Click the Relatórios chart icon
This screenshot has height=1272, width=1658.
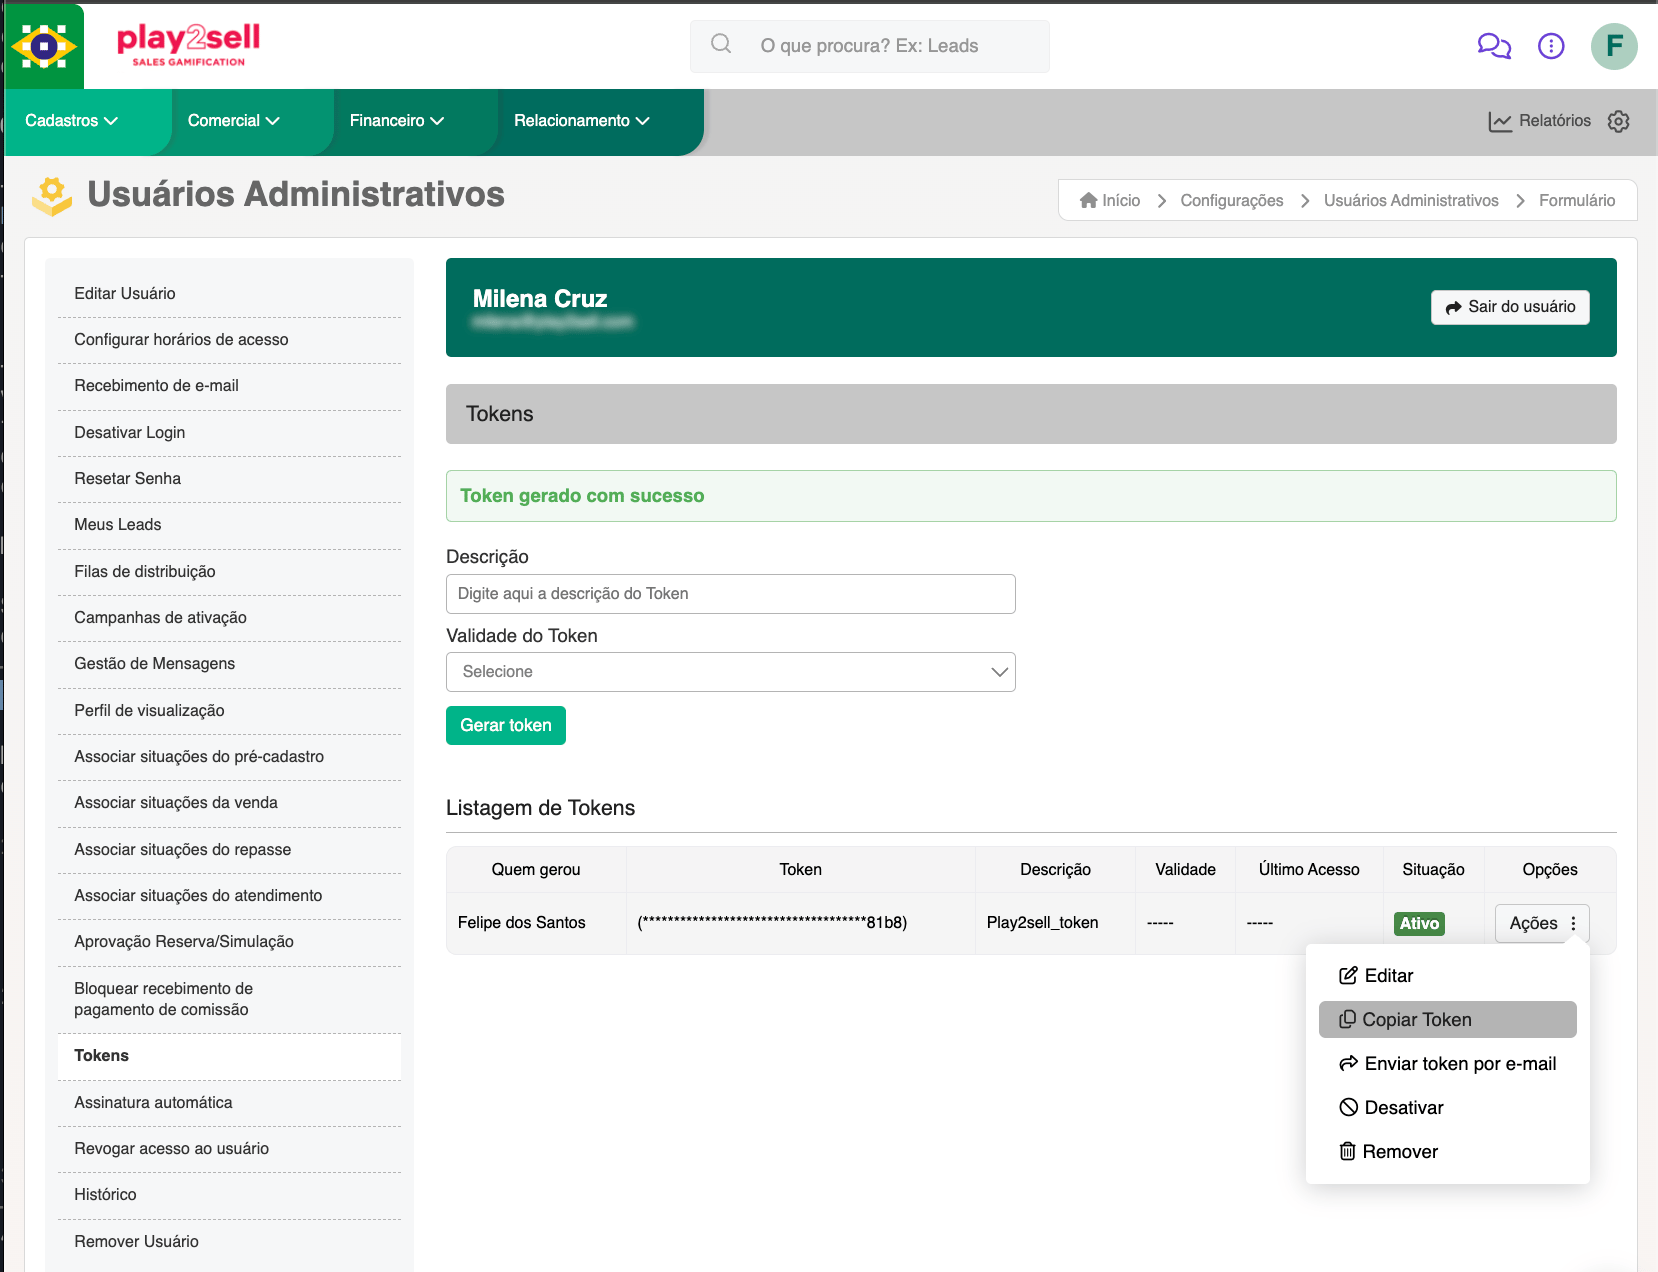pyautogui.click(x=1500, y=121)
